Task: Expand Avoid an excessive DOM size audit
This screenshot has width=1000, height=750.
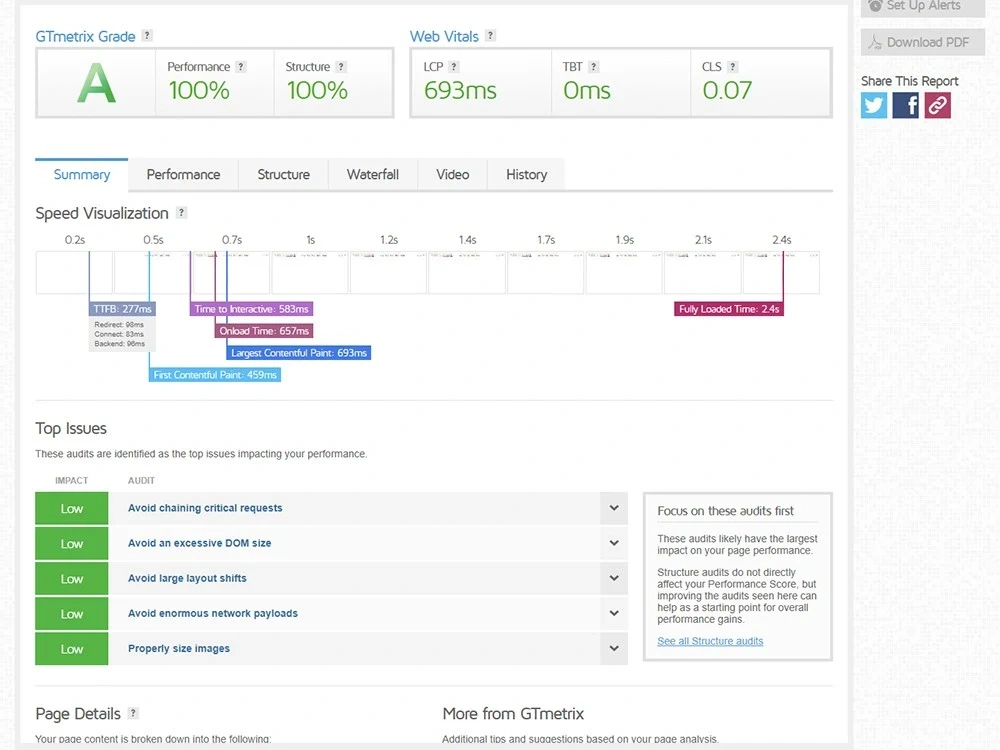Action: [x=614, y=543]
